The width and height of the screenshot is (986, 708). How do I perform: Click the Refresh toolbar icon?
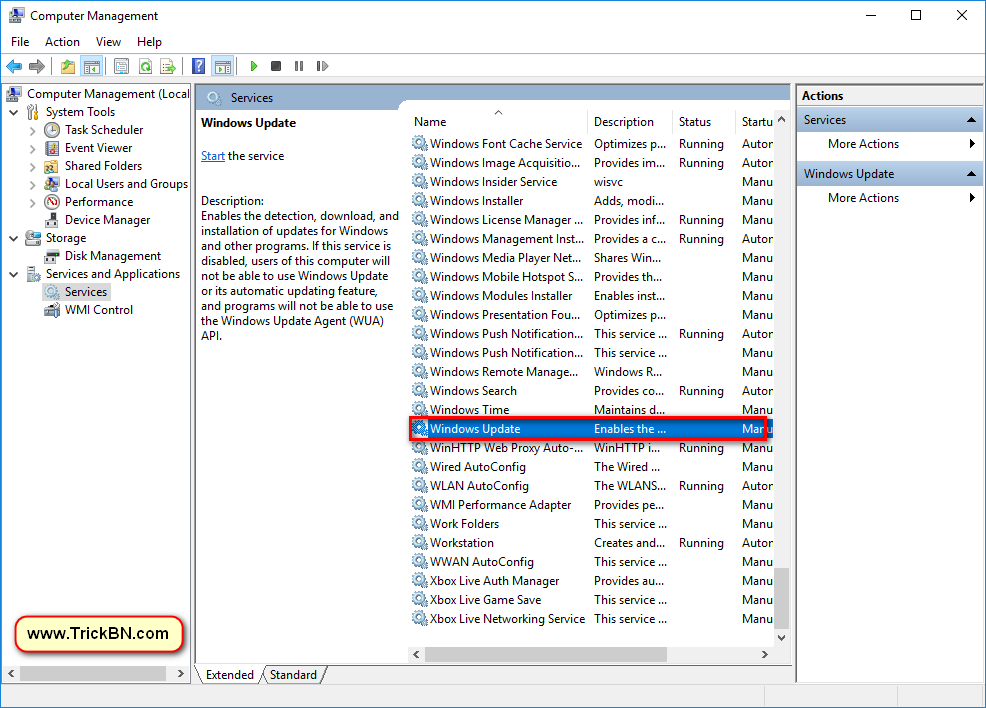point(145,66)
